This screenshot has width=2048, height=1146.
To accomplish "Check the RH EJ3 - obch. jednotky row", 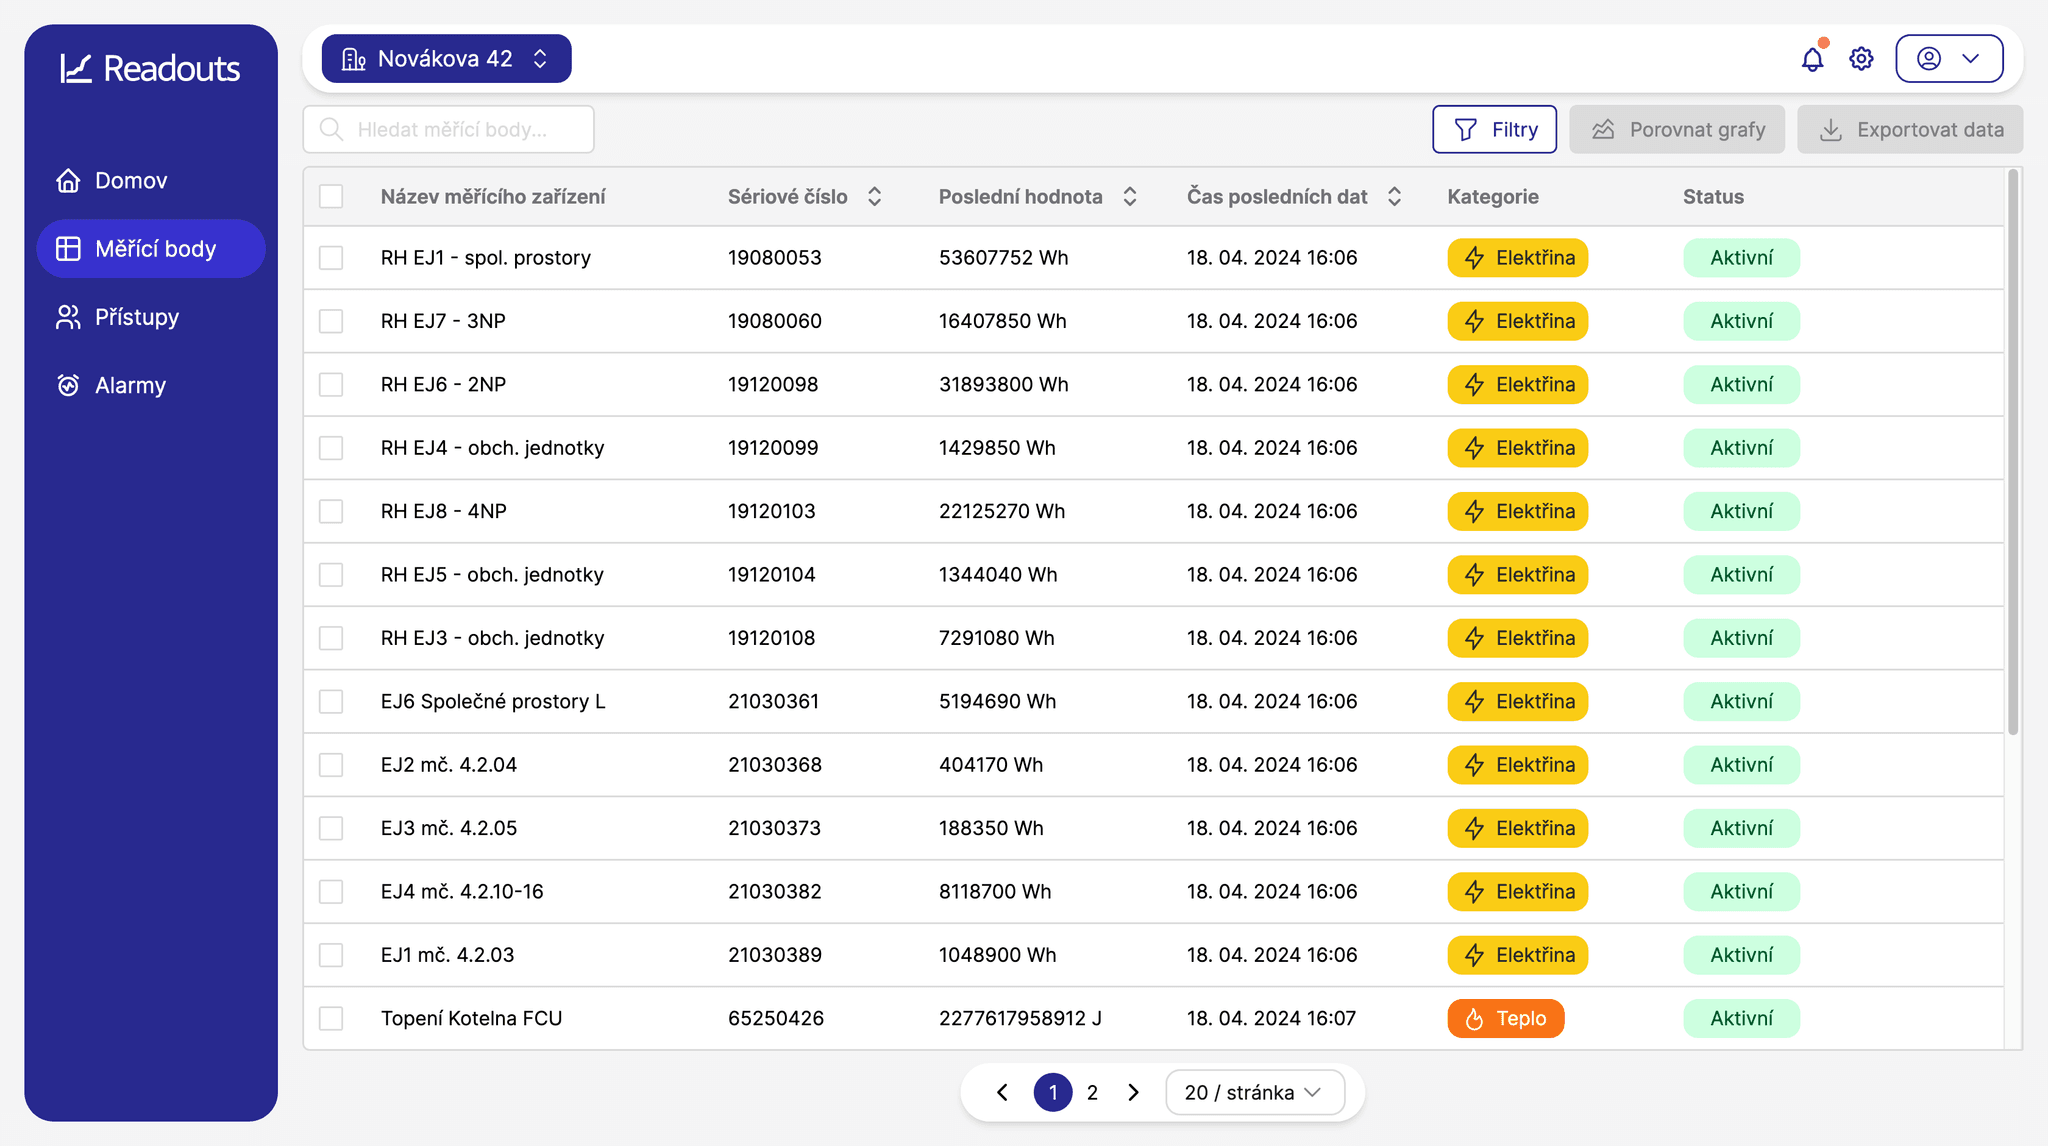I will click(331, 638).
